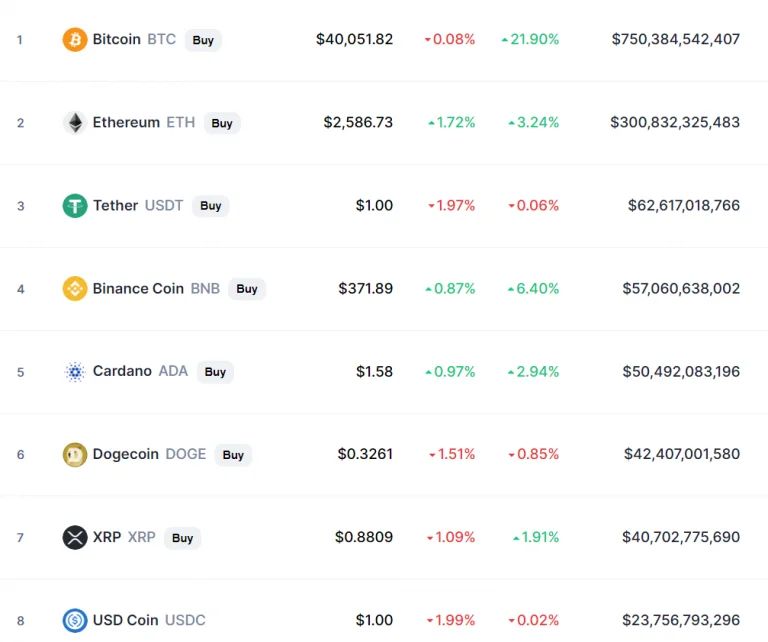Click Buy next to Ethereum ETH
The height and width of the screenshot is (642, 768).
tap(222, 123)
